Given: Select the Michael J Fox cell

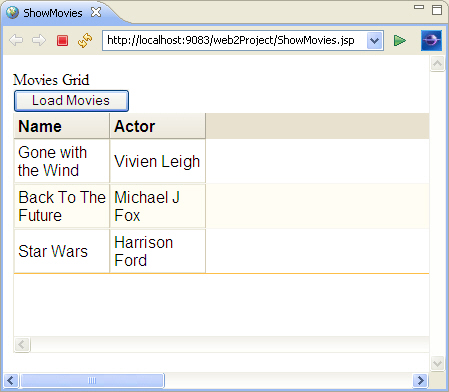Looking at the screenshot, I should [x=158, y=206].
